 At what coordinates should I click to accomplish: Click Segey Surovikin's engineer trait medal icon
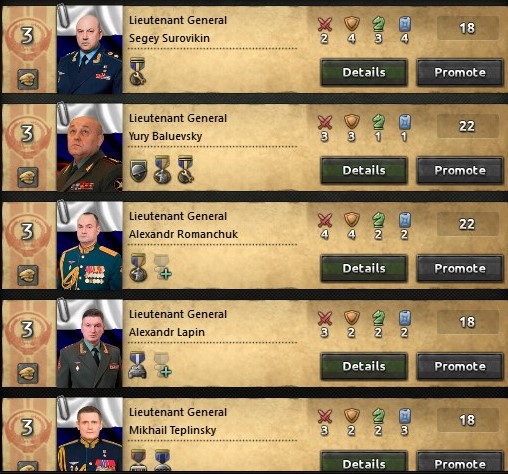tap(137, 71)
